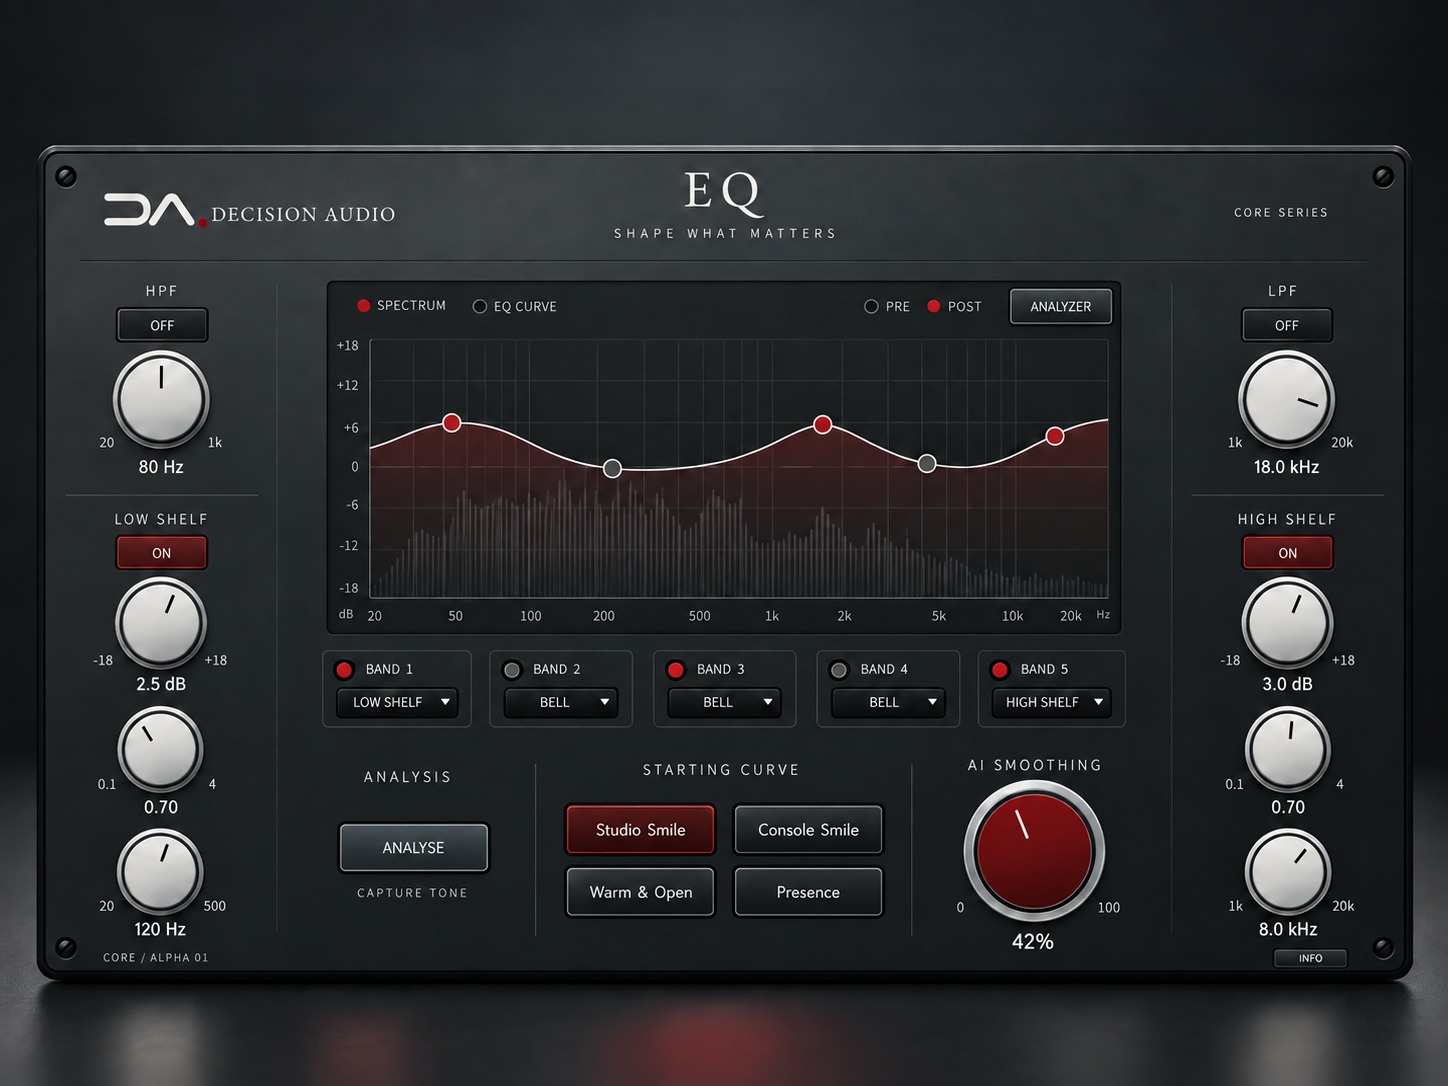
Task: Toggle the Band 3 enable LED
Action: coord(676,670)
